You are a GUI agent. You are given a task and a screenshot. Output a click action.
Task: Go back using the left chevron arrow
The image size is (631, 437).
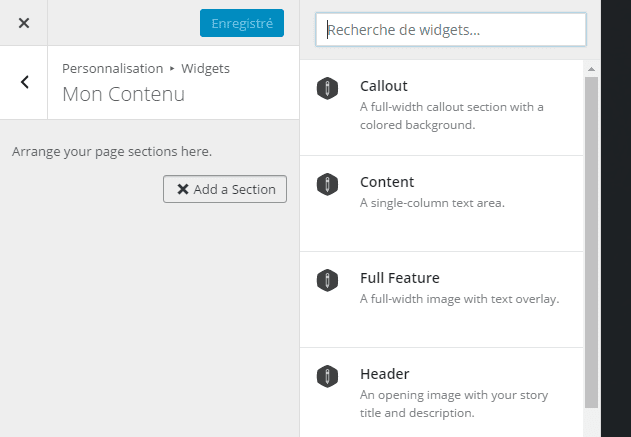tap(24, 82)
